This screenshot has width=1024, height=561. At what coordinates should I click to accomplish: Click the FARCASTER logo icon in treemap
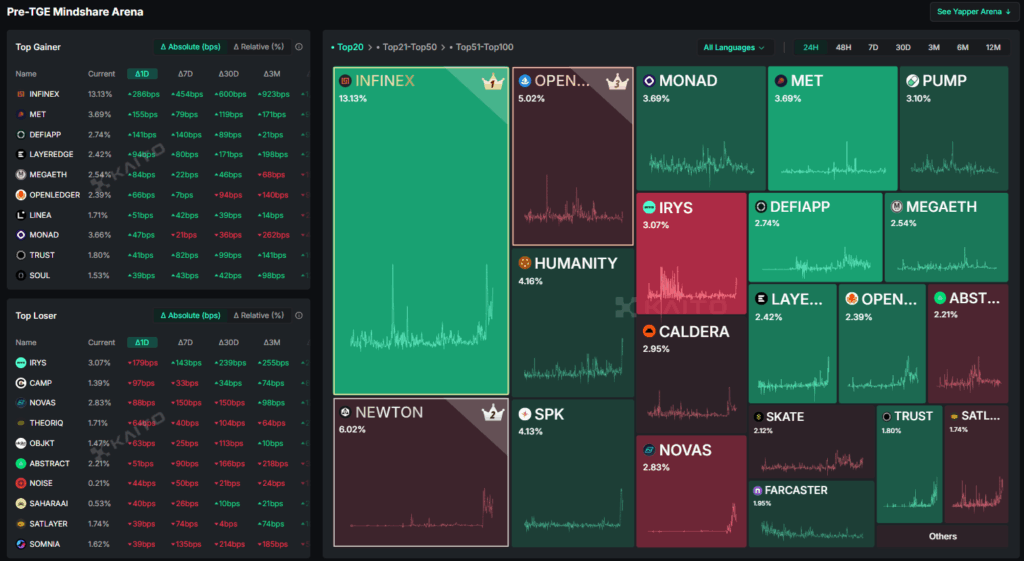tap(758, 490)
